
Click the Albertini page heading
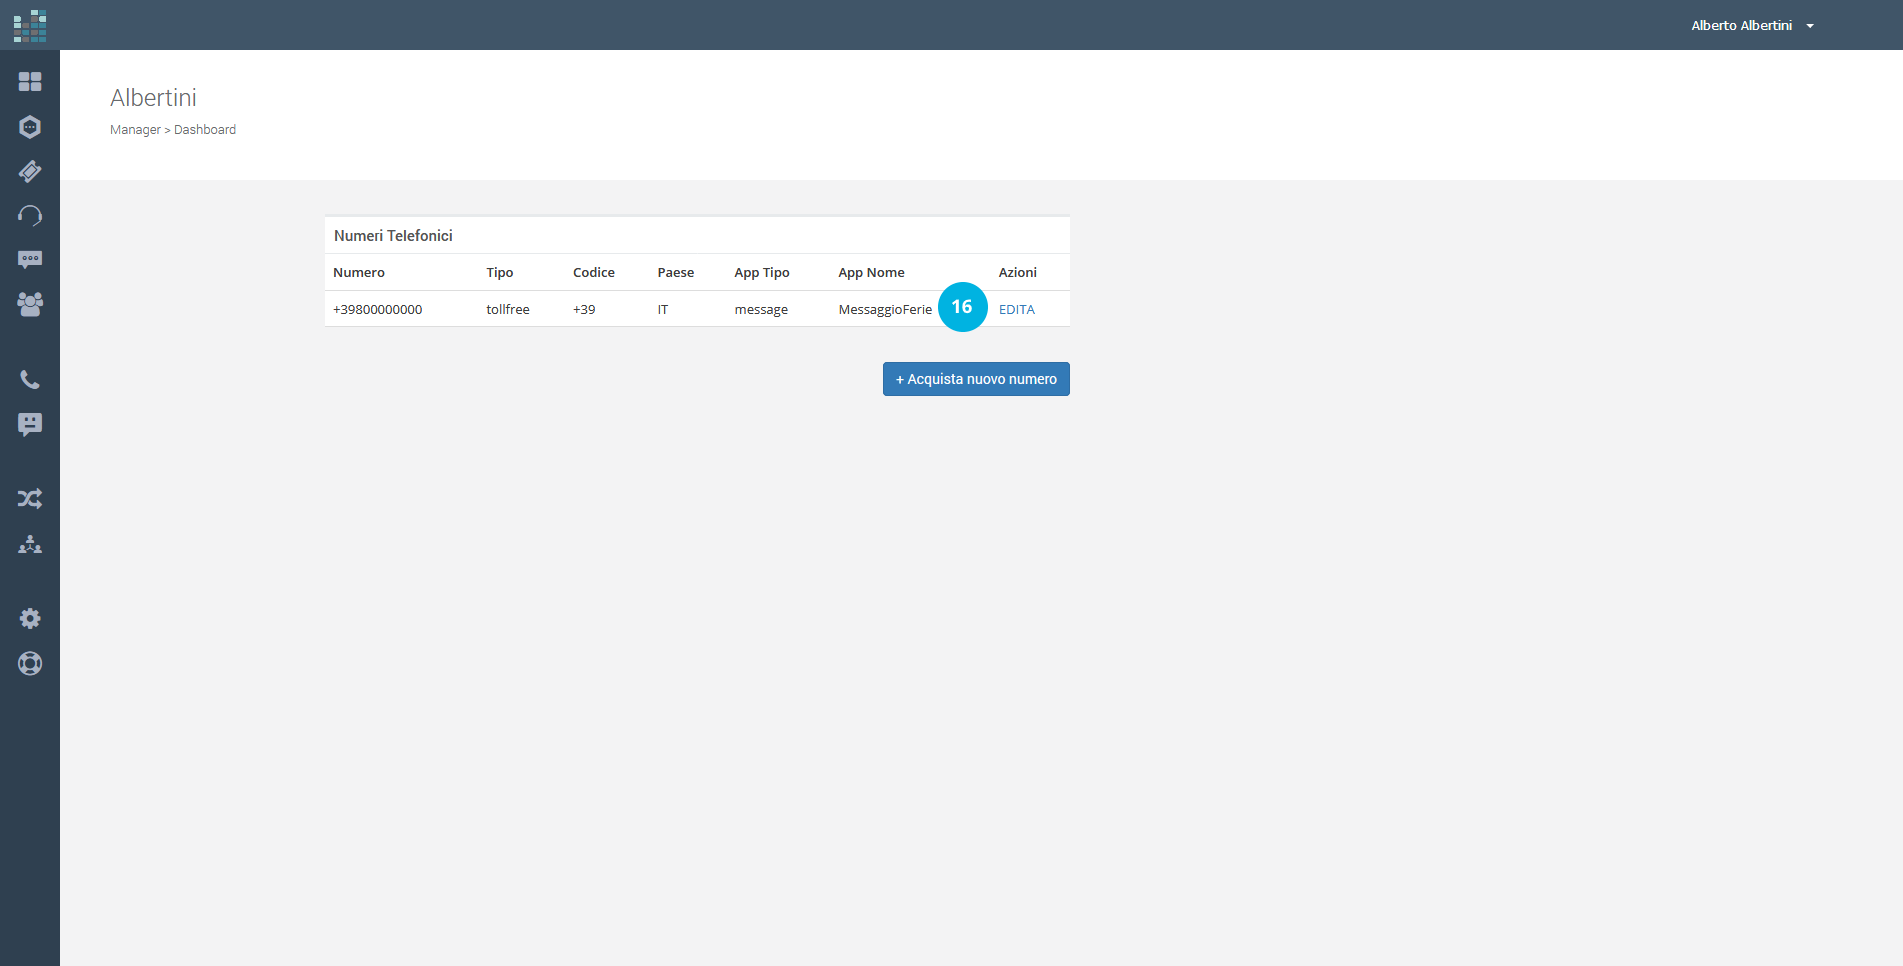tap(153, 98)
